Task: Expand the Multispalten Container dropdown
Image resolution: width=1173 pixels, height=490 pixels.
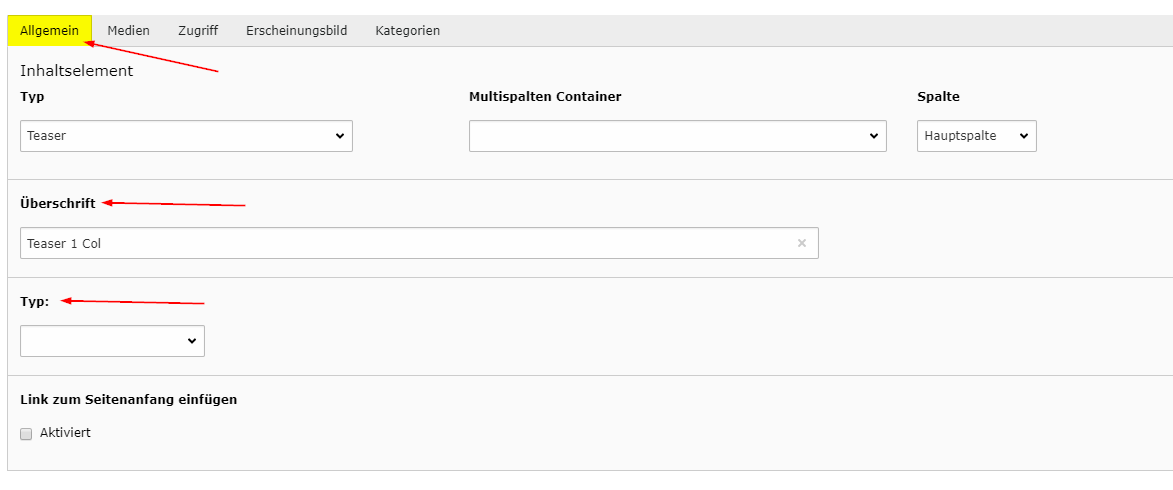Action: pyautogui.click(x=677, y=136)
